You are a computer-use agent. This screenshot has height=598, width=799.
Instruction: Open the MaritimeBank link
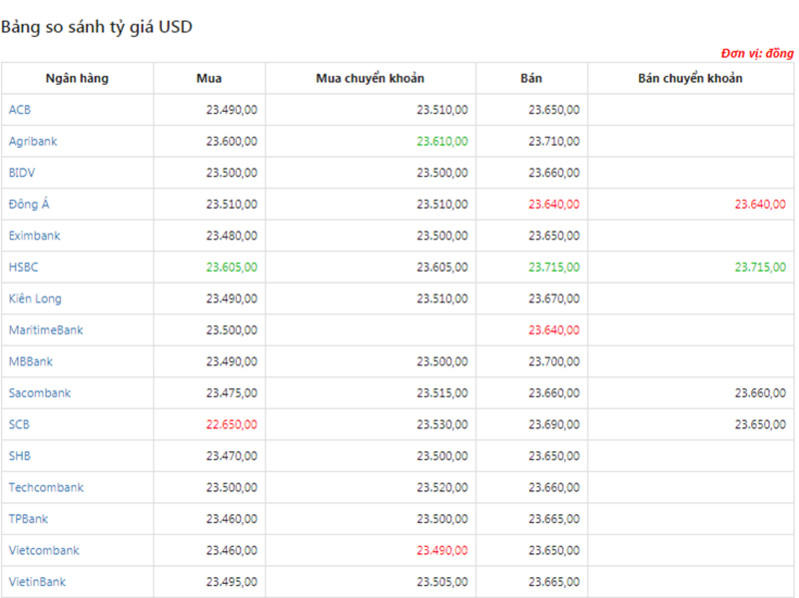(x=46, y=330)
